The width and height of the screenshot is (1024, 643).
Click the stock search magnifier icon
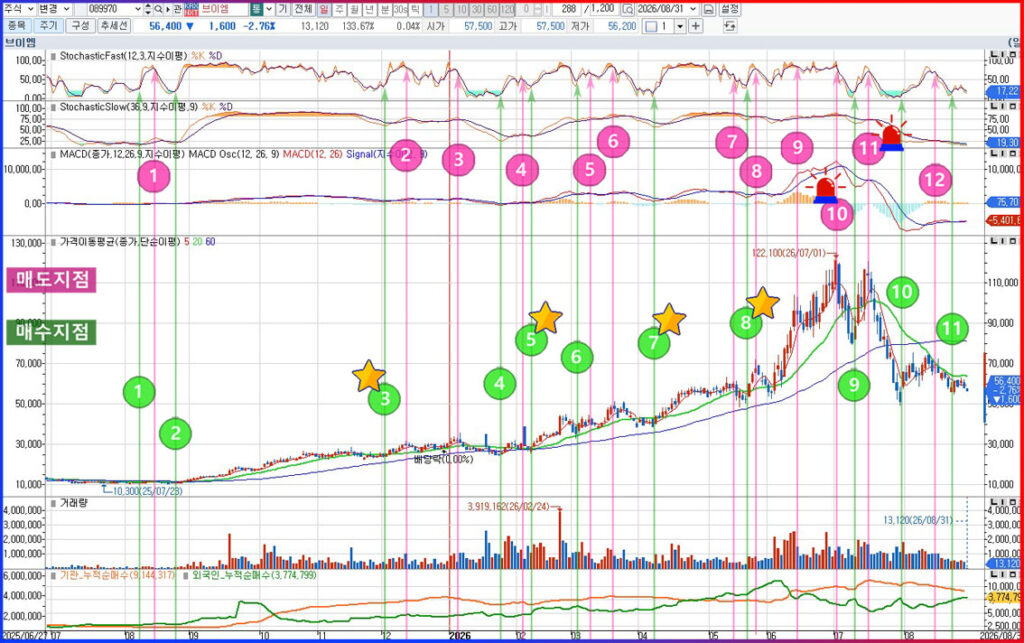click(158, 9)
